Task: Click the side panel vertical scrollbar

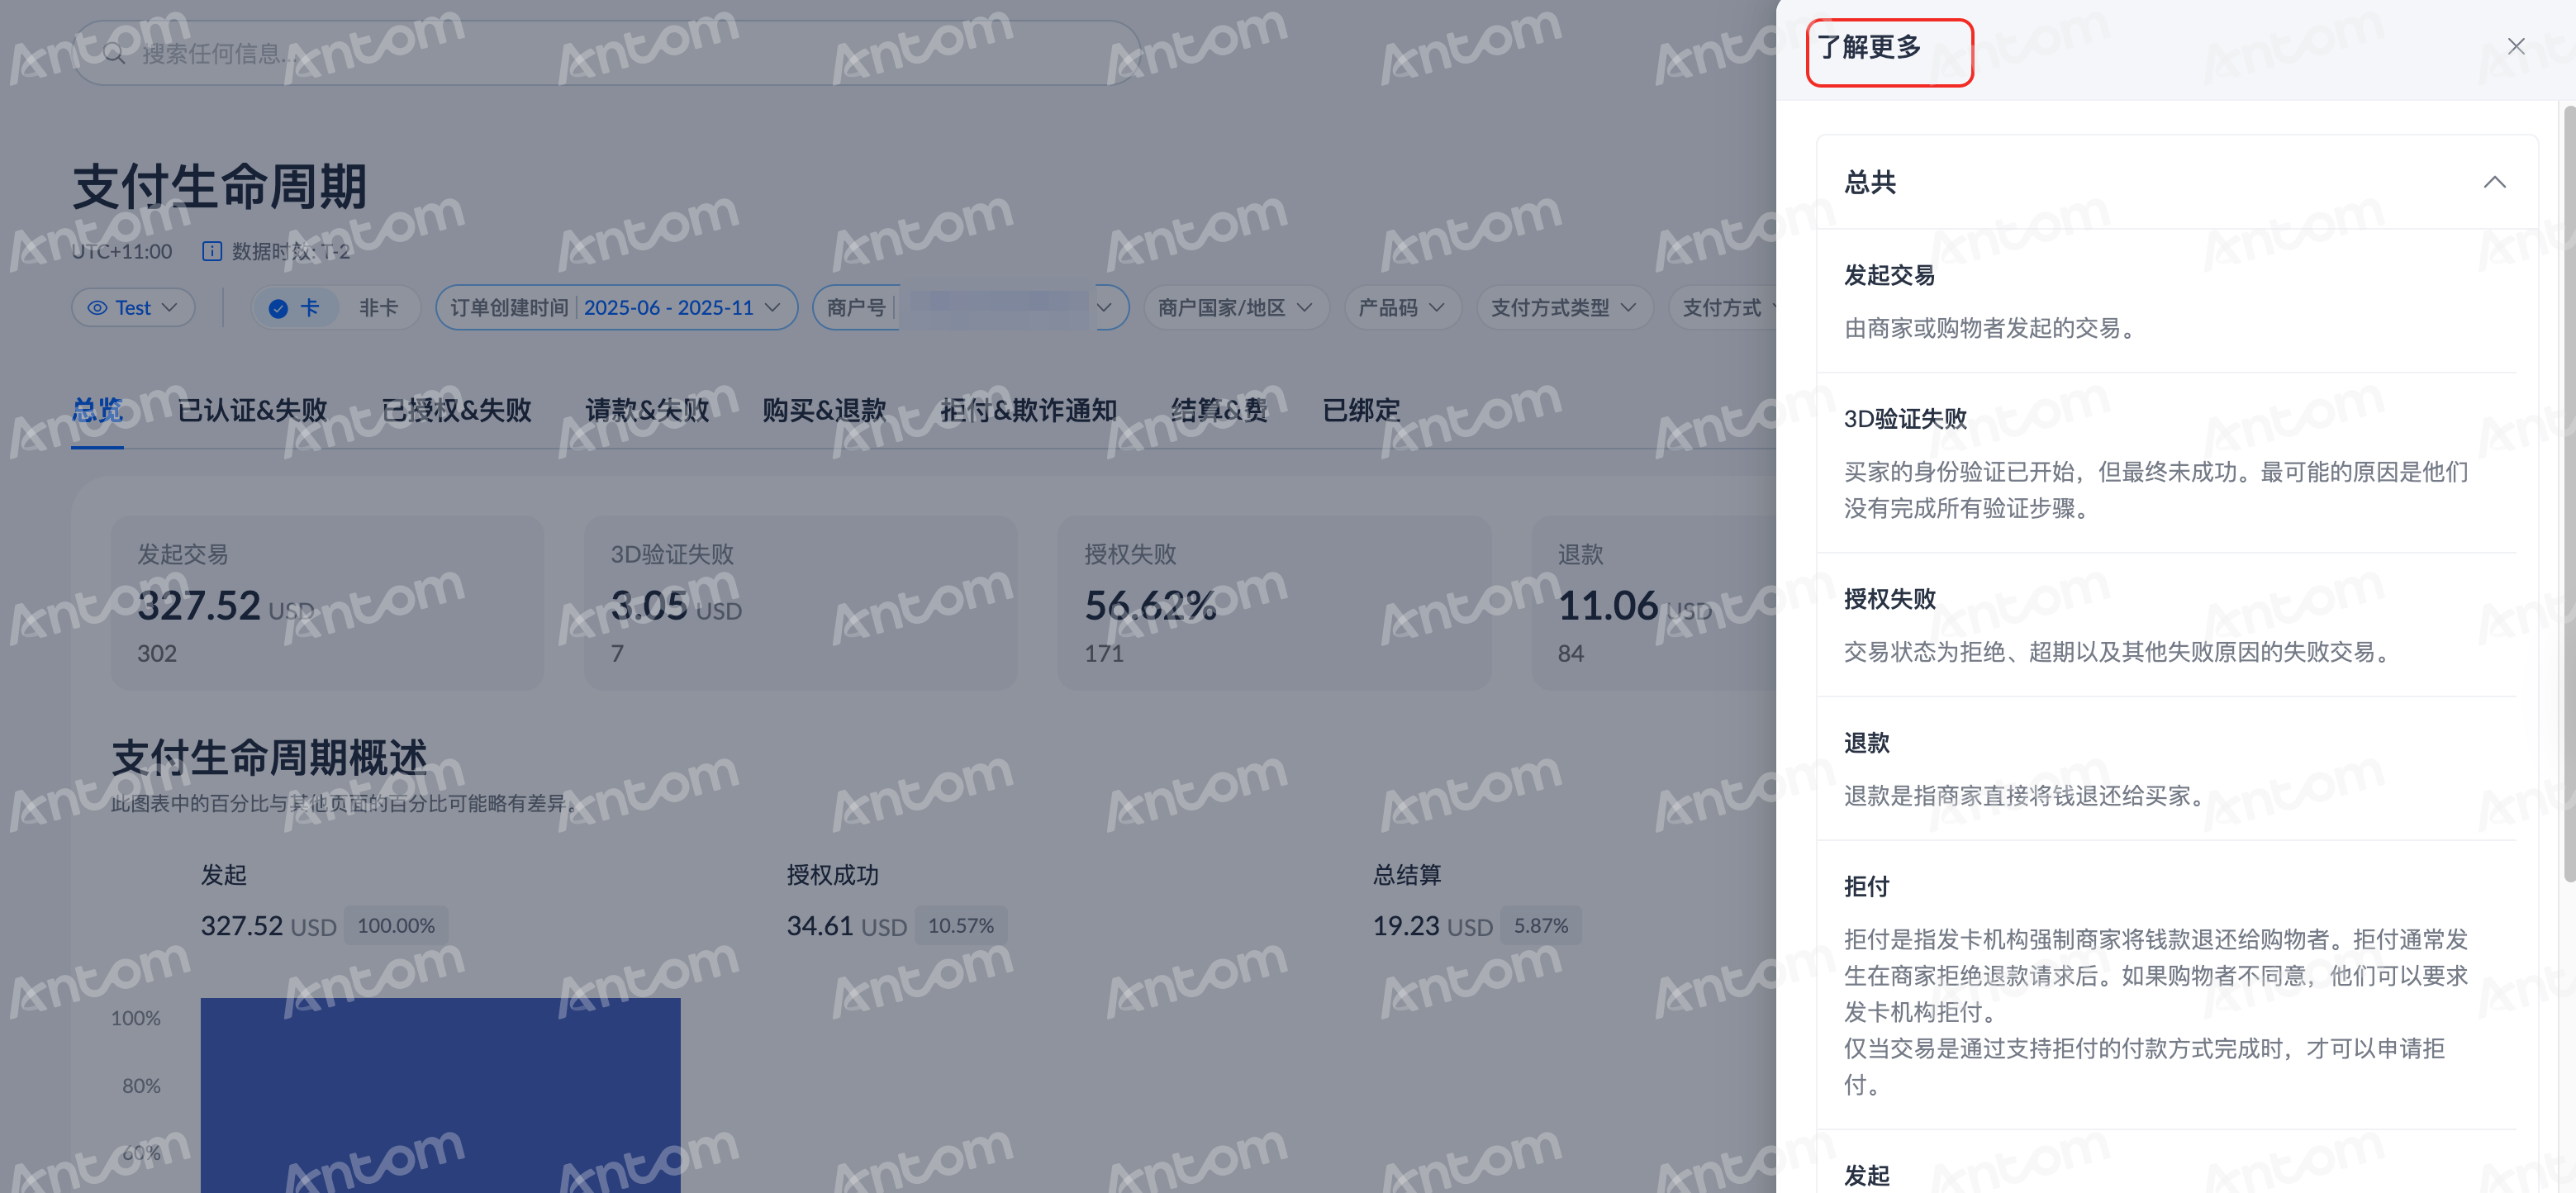Action: point(2569,494)
